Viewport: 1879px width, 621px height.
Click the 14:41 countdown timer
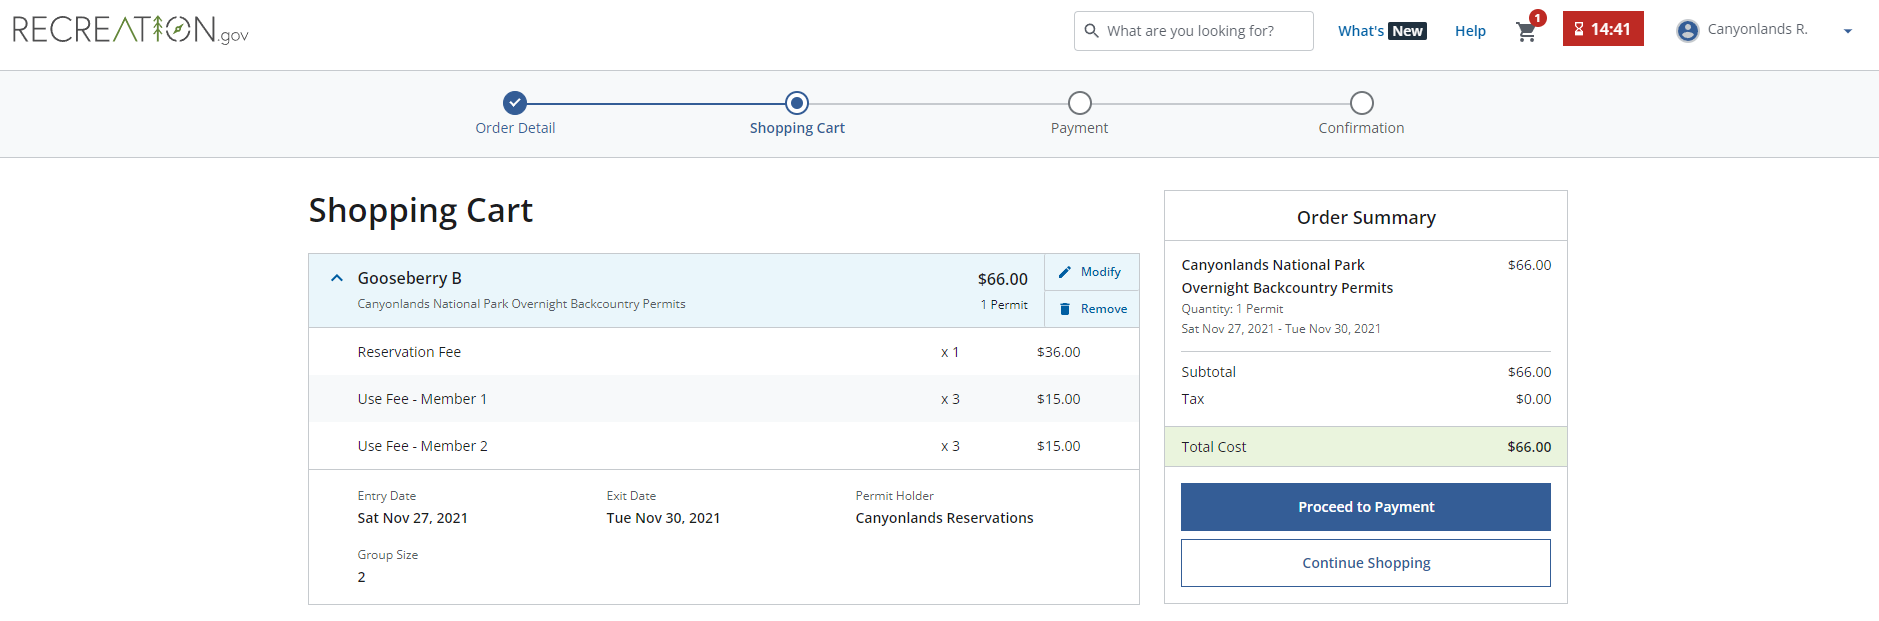tap(1603, 29)
